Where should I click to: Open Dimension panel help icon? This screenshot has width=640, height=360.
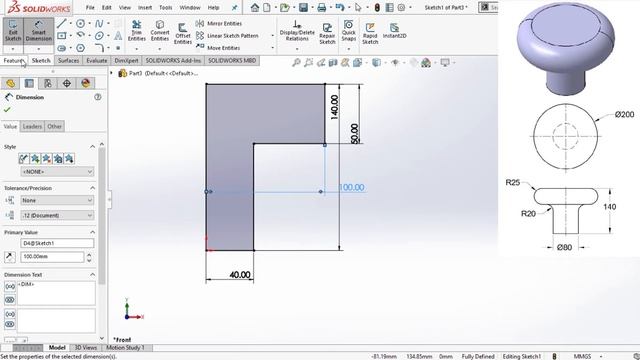click(x=98, y=97)
